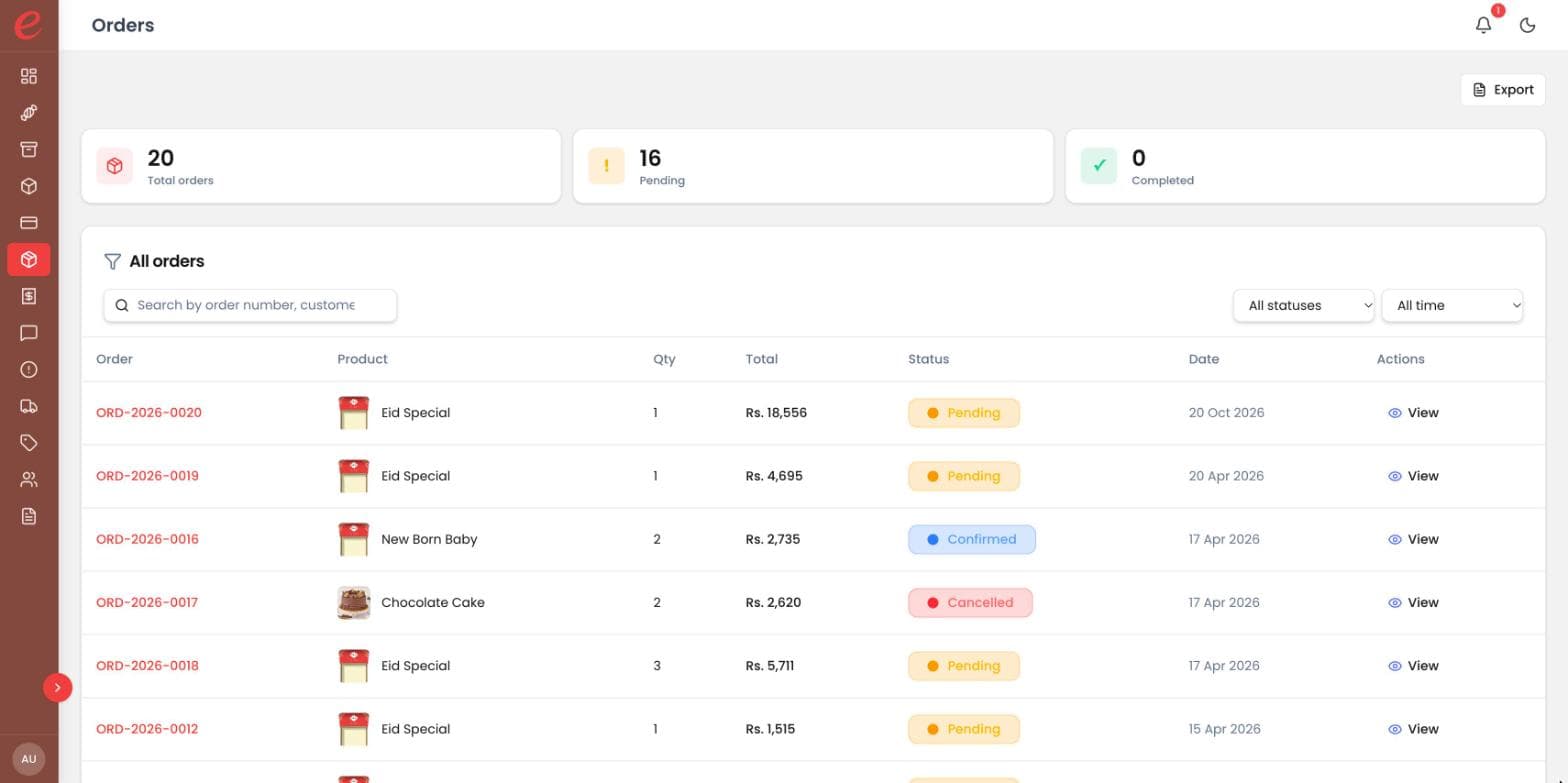The height and width of the screenshot is (783, 1568).
Task: Toggle dark mode moon icon
Action: click(1527, 25)
